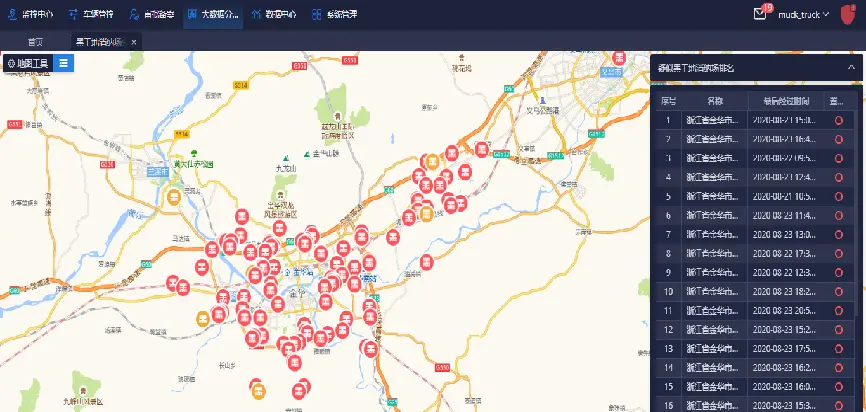Screen dimensions: 866x412
Task: Locate row 7 site via red circle icon
Action: tap(838, 235)
